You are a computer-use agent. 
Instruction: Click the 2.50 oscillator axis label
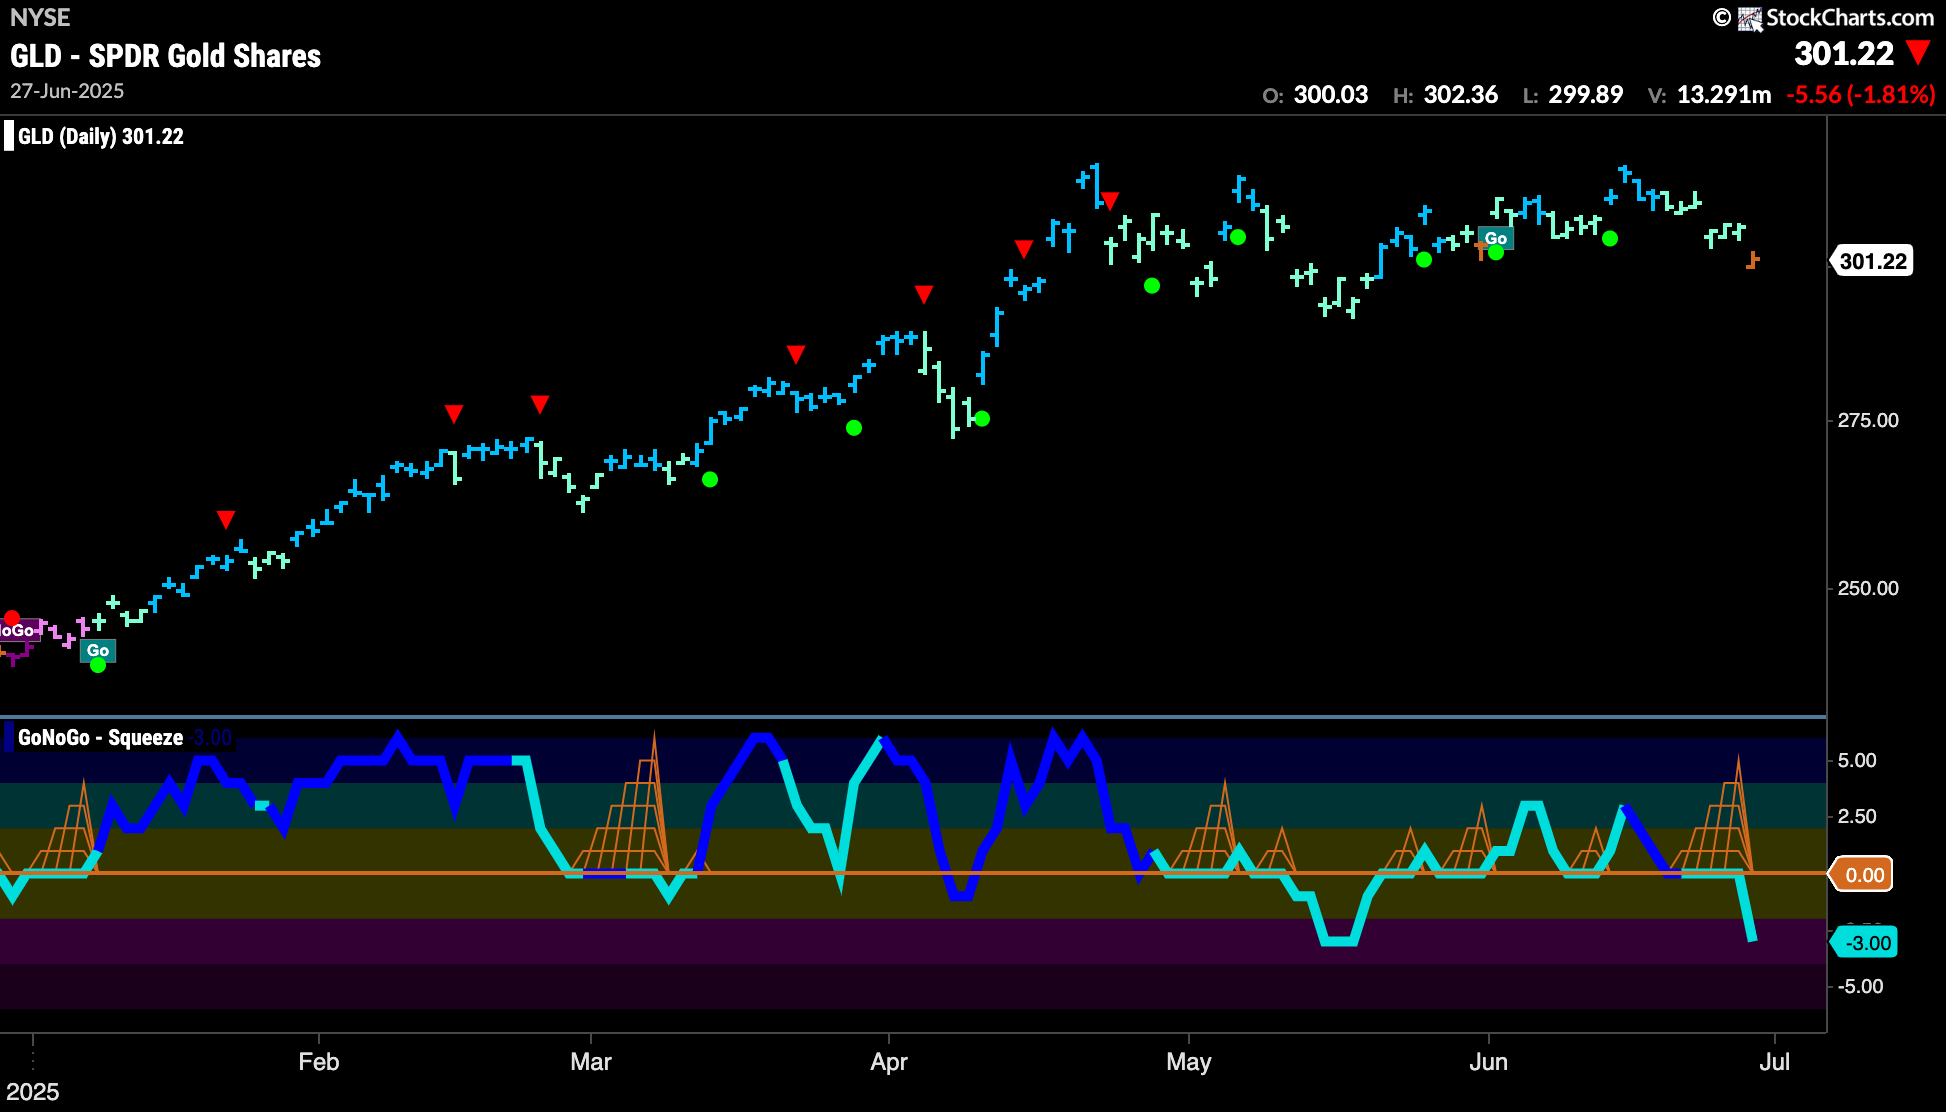pos(1857,817)
